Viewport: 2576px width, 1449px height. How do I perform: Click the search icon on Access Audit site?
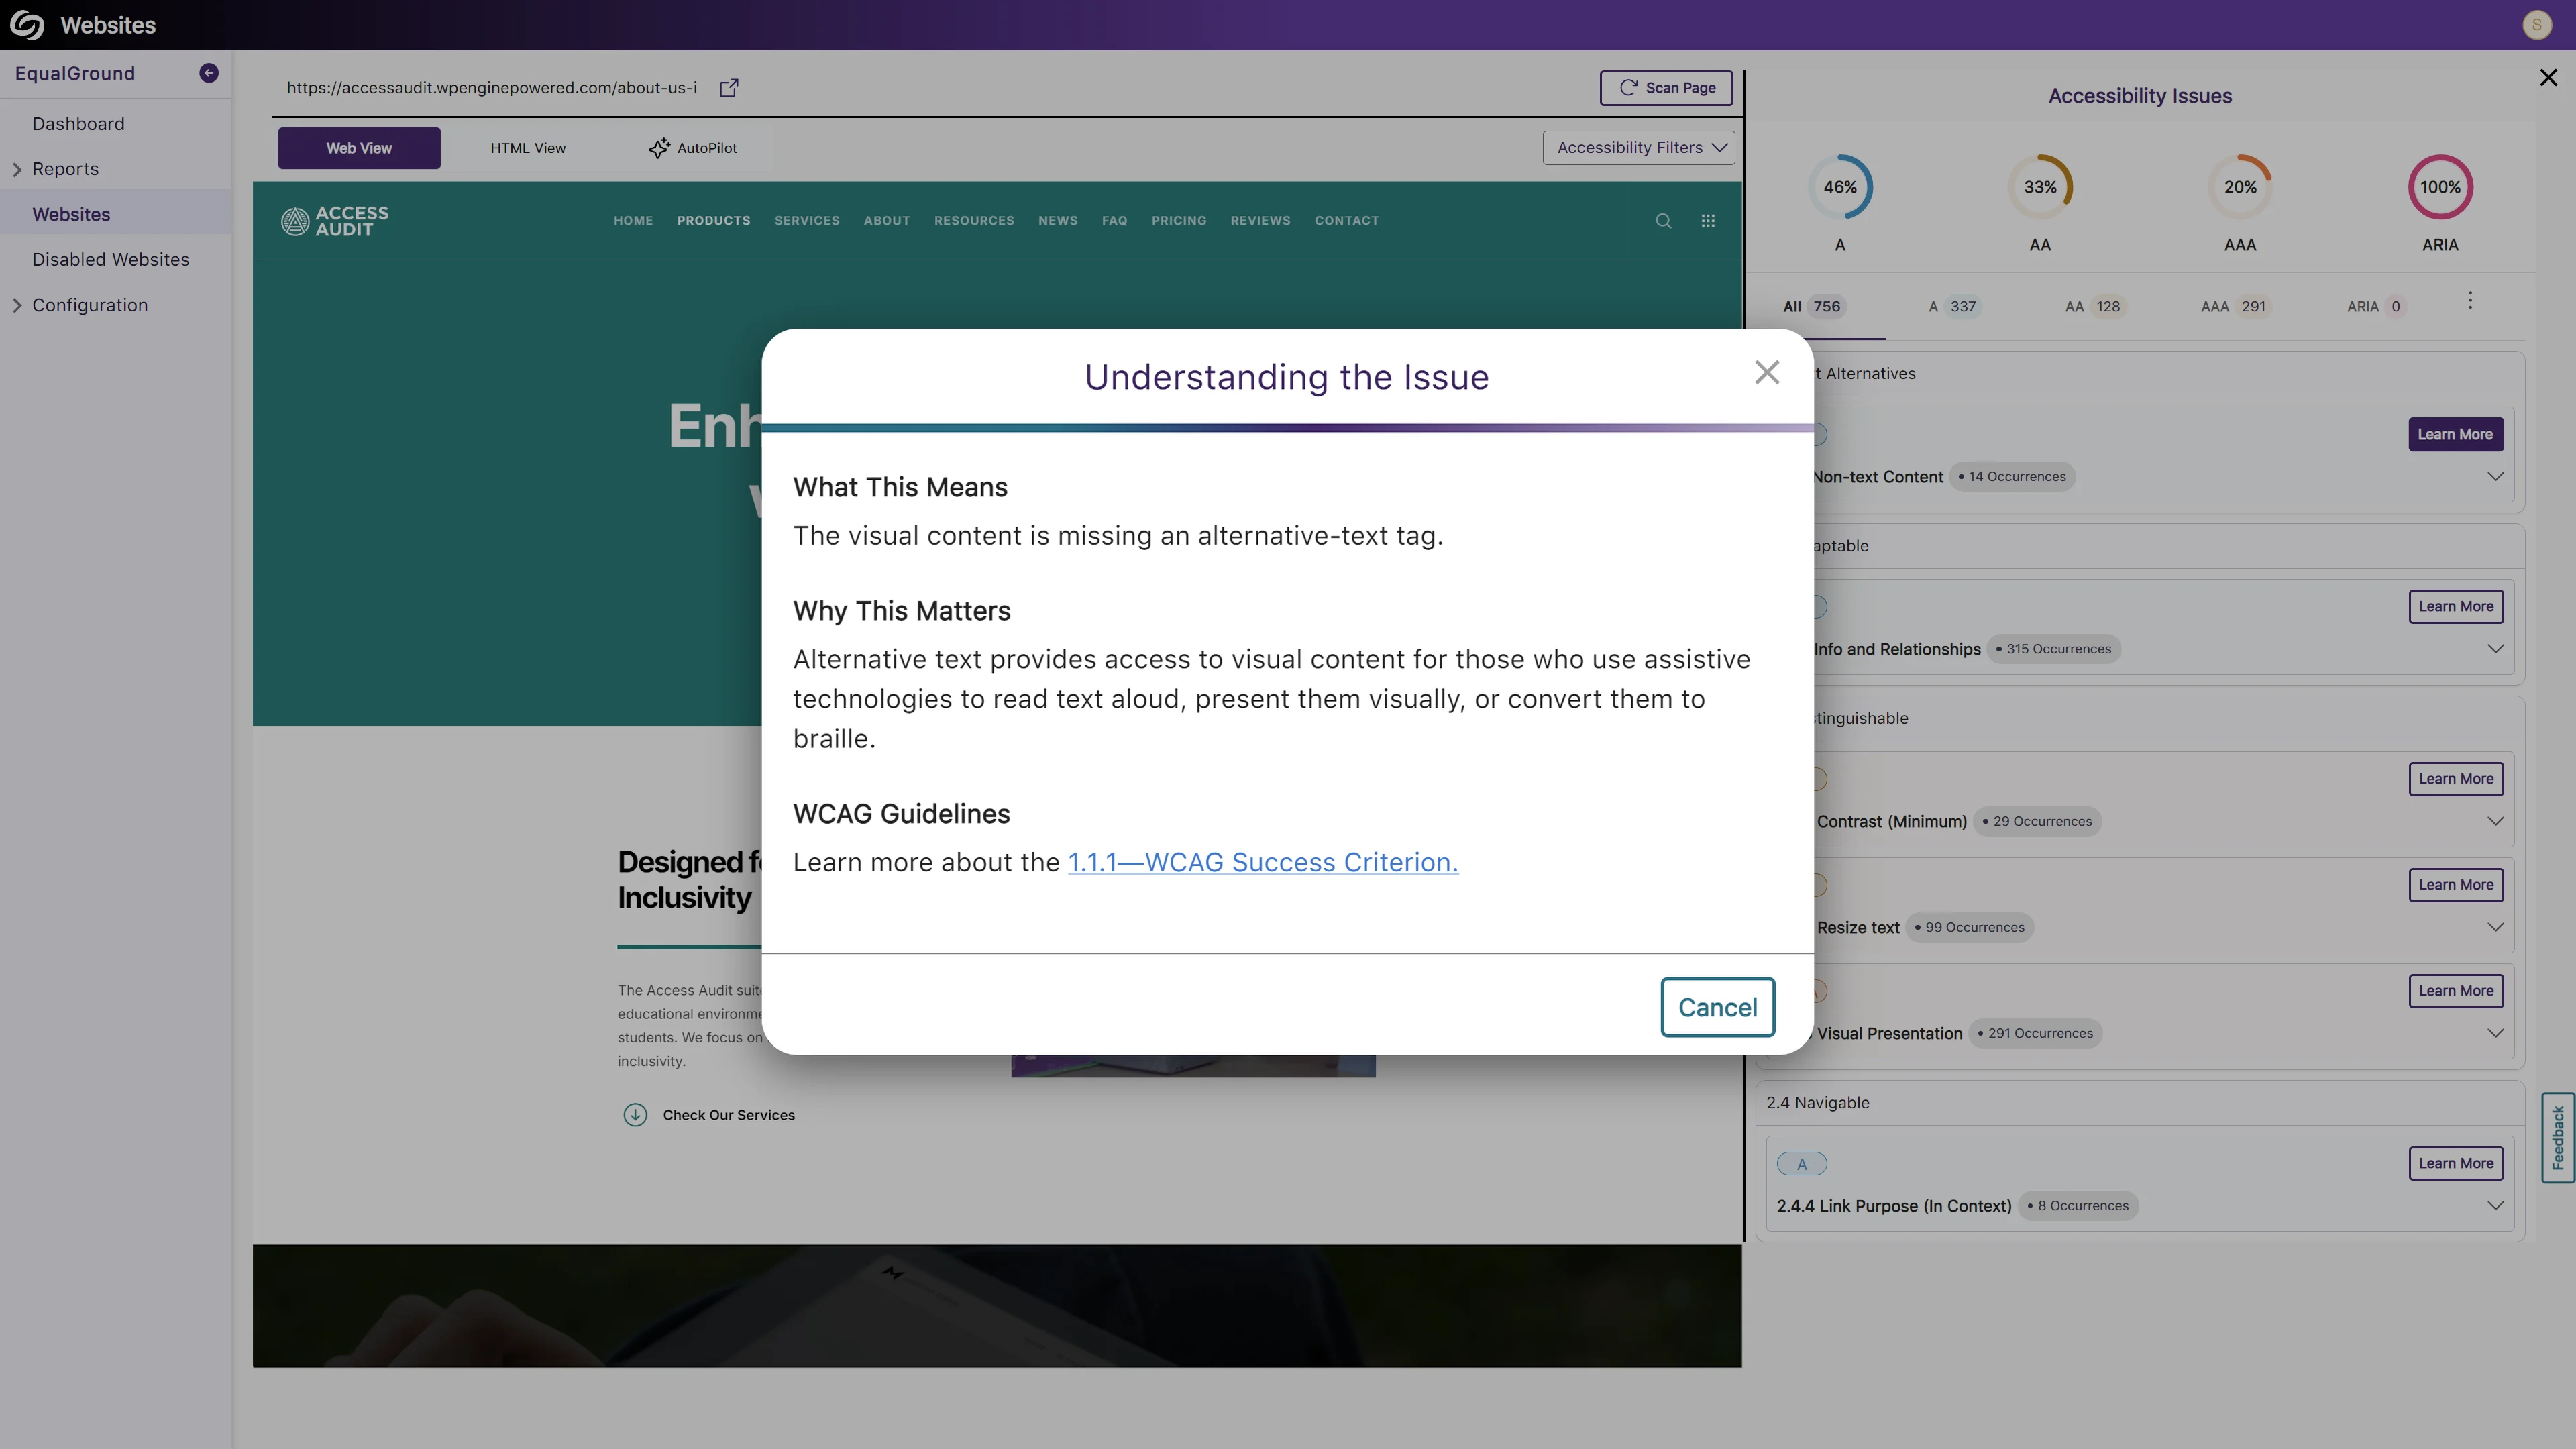click(1663, 221)
